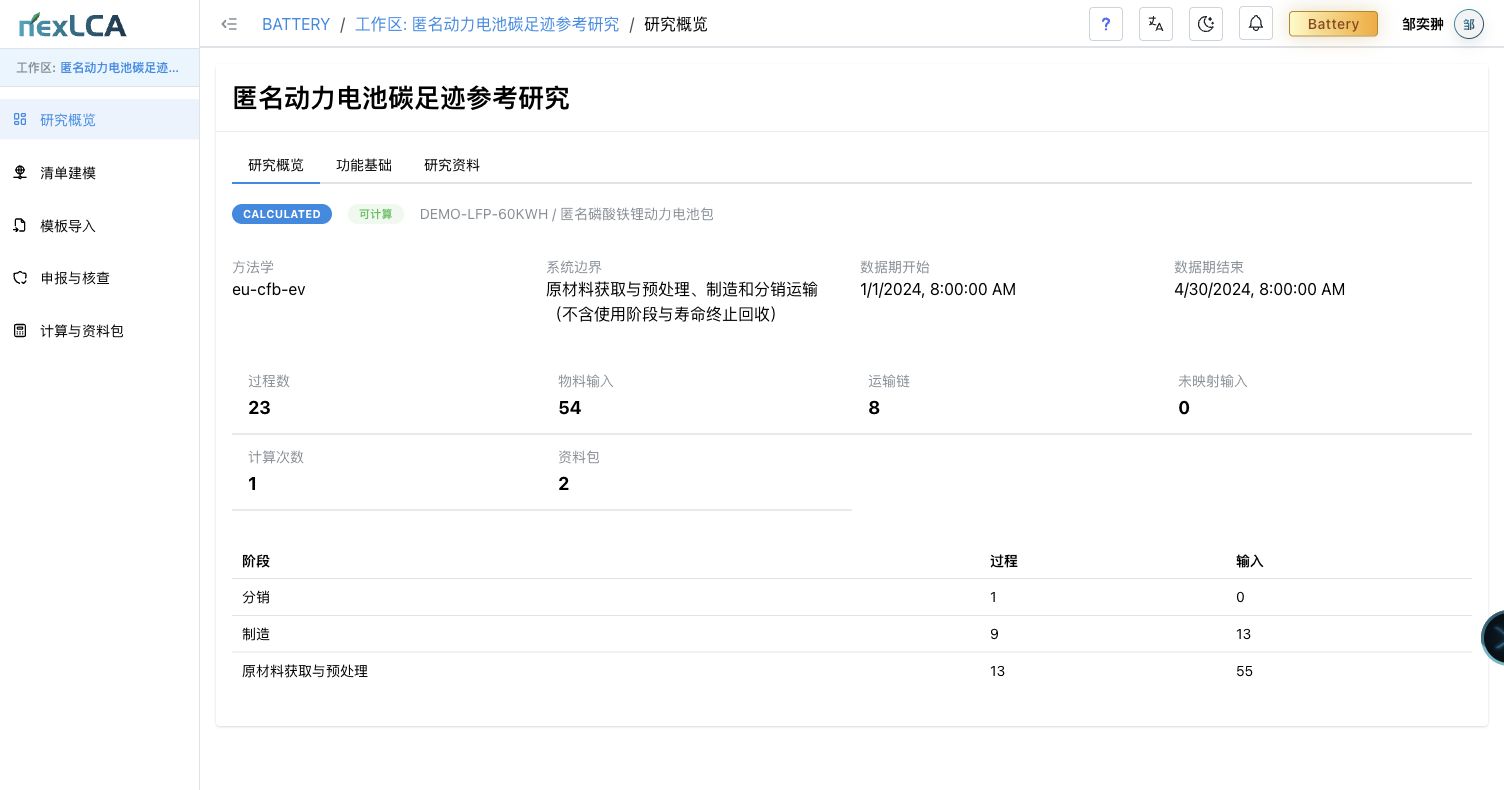Viewport: 1504px width, 790px height.
Task: Click the input count 55 for 原材料获取与预处理
Action: [x=1244, y=671]
